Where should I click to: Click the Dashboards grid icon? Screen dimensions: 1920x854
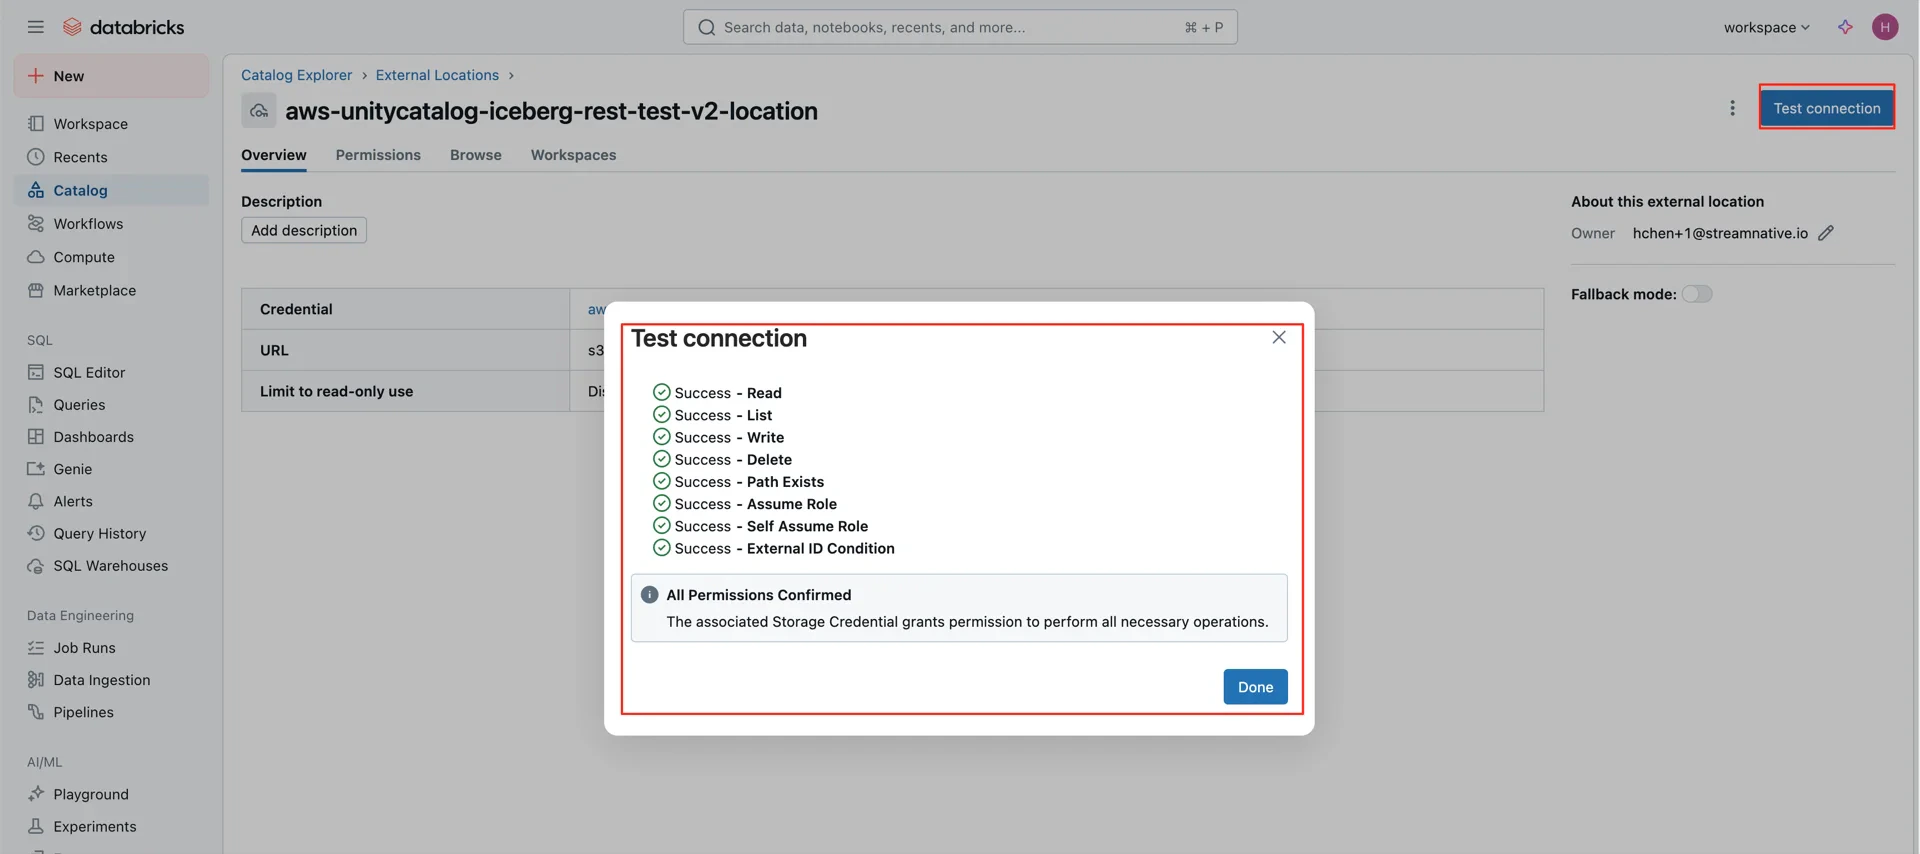36,437
